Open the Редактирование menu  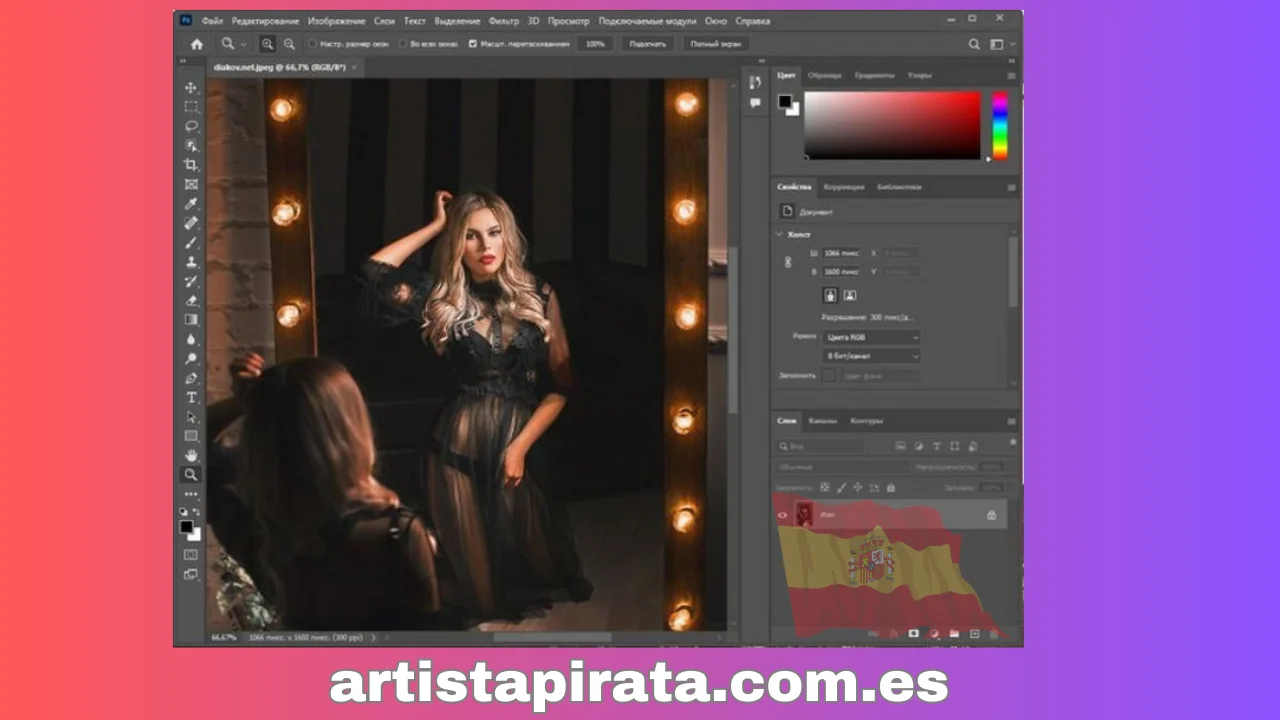point(265,20)
